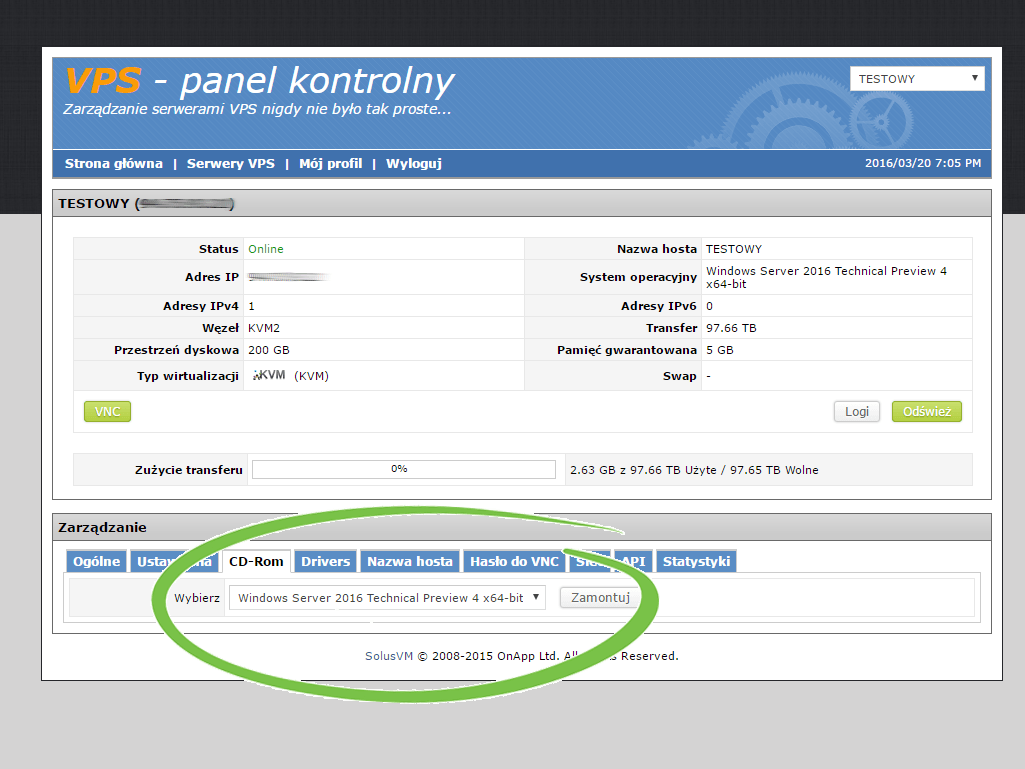Open the Serwery VPS page

[230, 163]
